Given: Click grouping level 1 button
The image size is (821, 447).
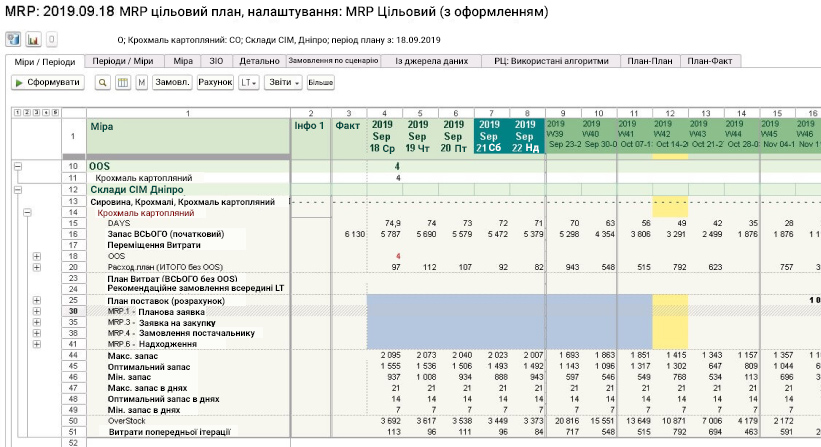Looking at the screenshot, I should coord(17,113).
